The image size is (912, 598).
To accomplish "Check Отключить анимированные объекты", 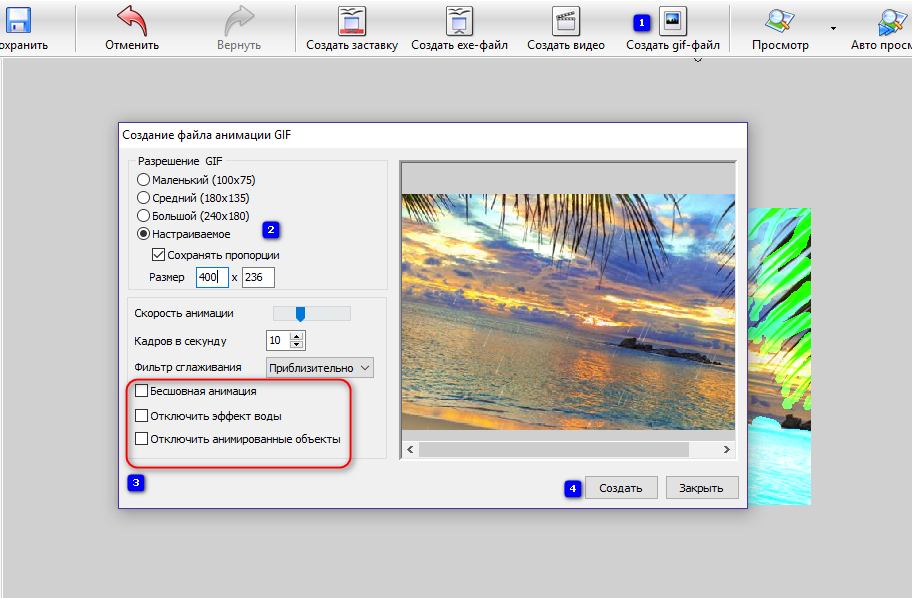I will pos(141,439).
